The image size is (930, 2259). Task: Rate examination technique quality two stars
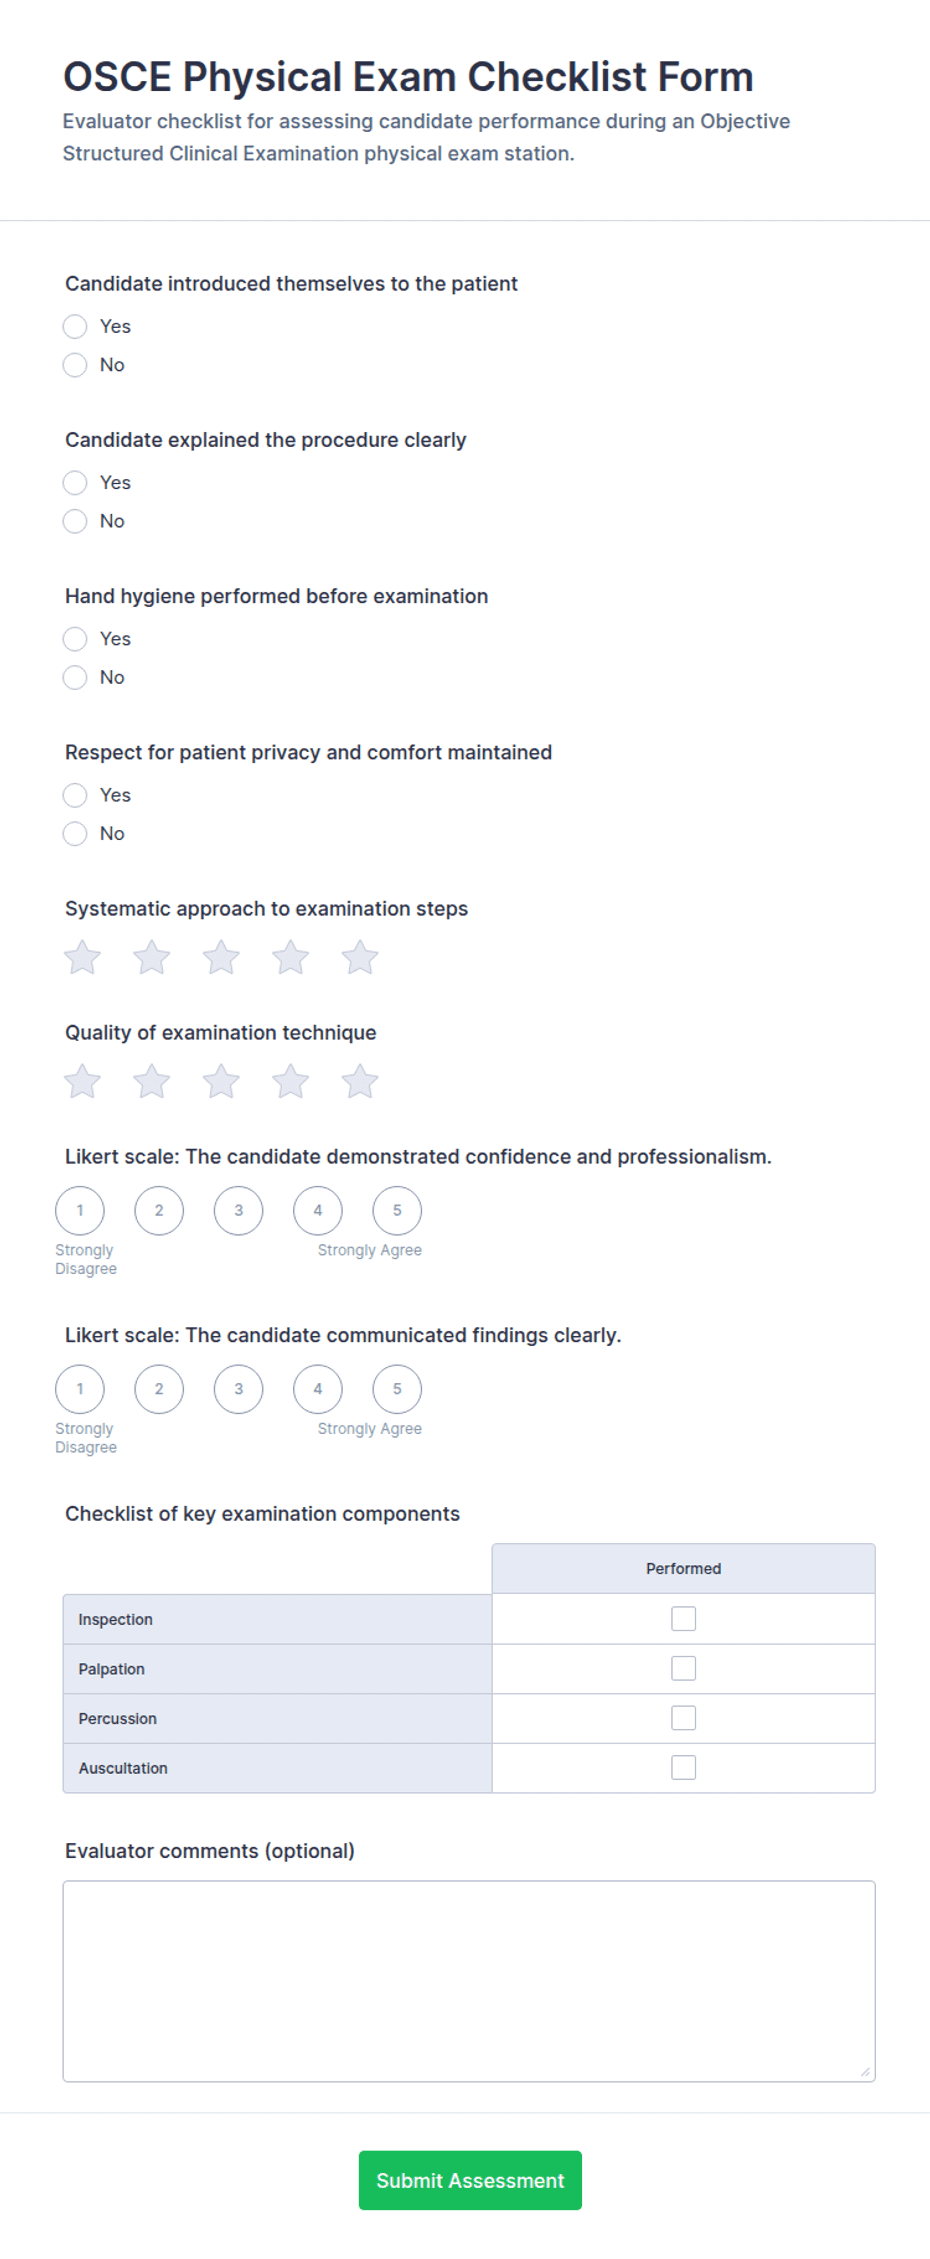click(x=152, y=1081)
